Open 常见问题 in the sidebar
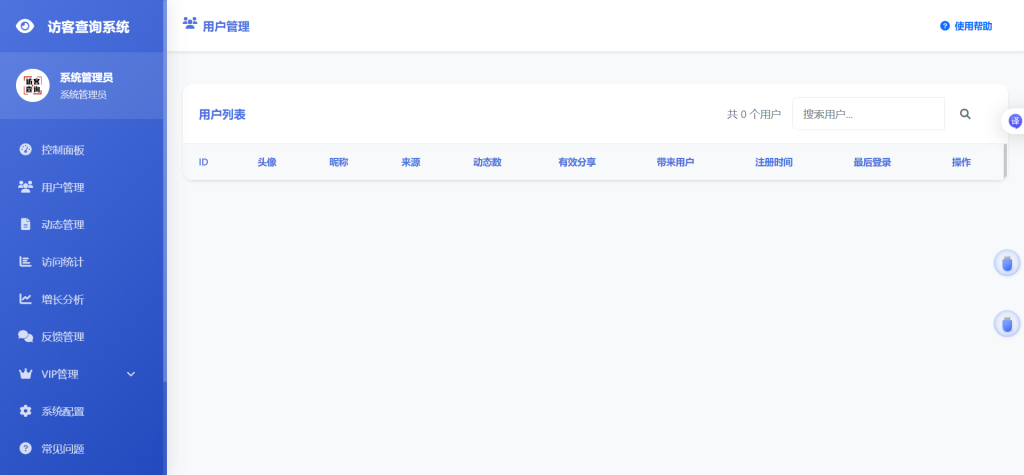1024x475 pixels. pyautogui.click(x=63, y=450)
